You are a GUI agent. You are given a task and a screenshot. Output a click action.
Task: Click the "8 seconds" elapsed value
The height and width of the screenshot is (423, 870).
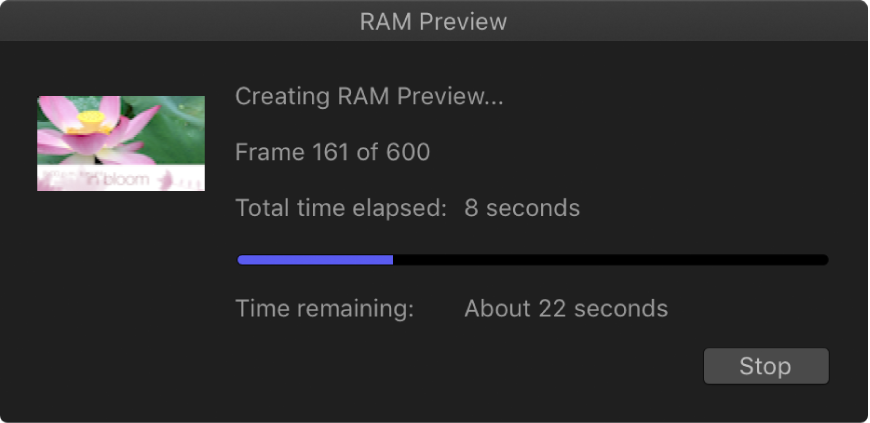click(522, 208)
